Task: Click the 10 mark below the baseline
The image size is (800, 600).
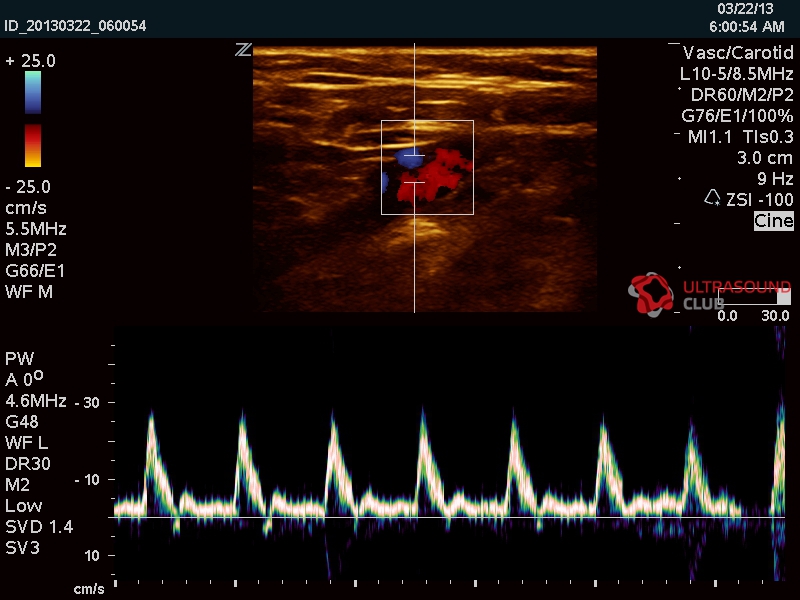Action: coord(92,556)
